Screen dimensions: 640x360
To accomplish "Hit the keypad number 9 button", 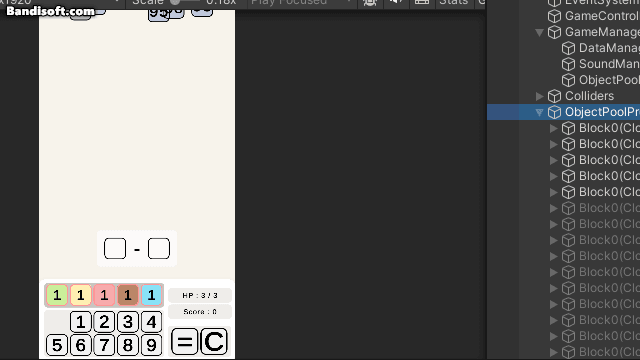I will [151, 345].
